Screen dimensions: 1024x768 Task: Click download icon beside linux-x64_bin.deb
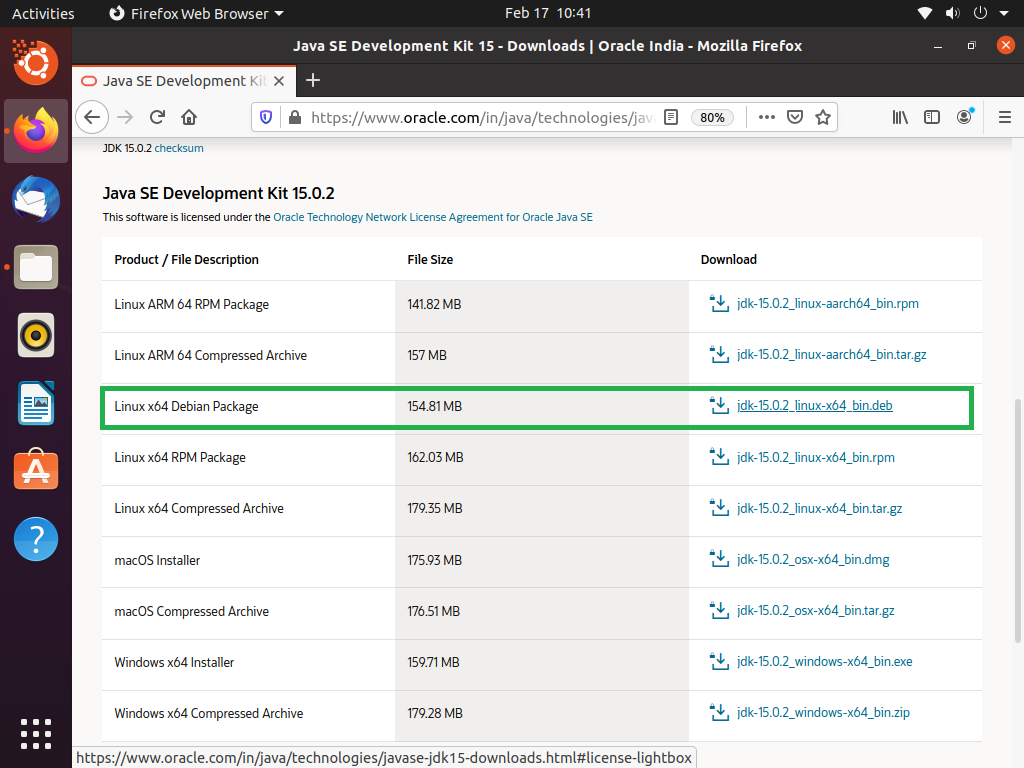(x=719, y=406)
